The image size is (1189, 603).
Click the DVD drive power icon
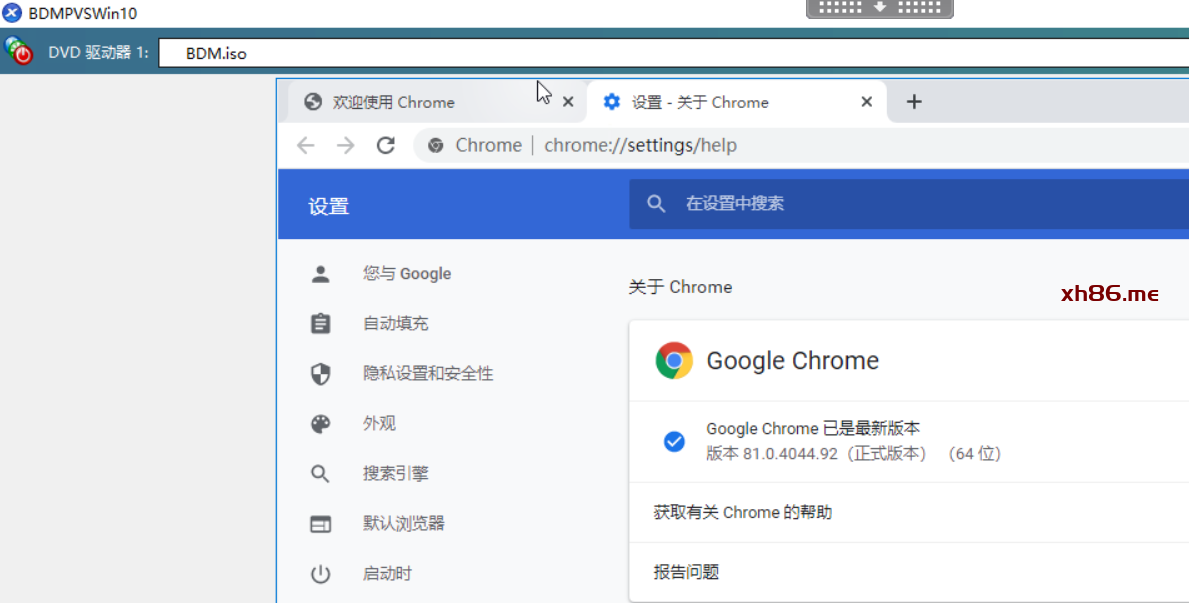click(x=19, y=51)
